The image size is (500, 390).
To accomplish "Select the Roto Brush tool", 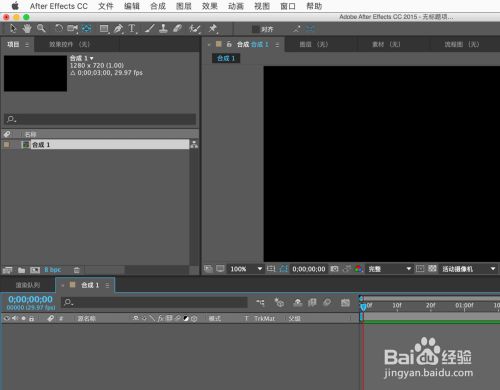I will pos(195,29).
